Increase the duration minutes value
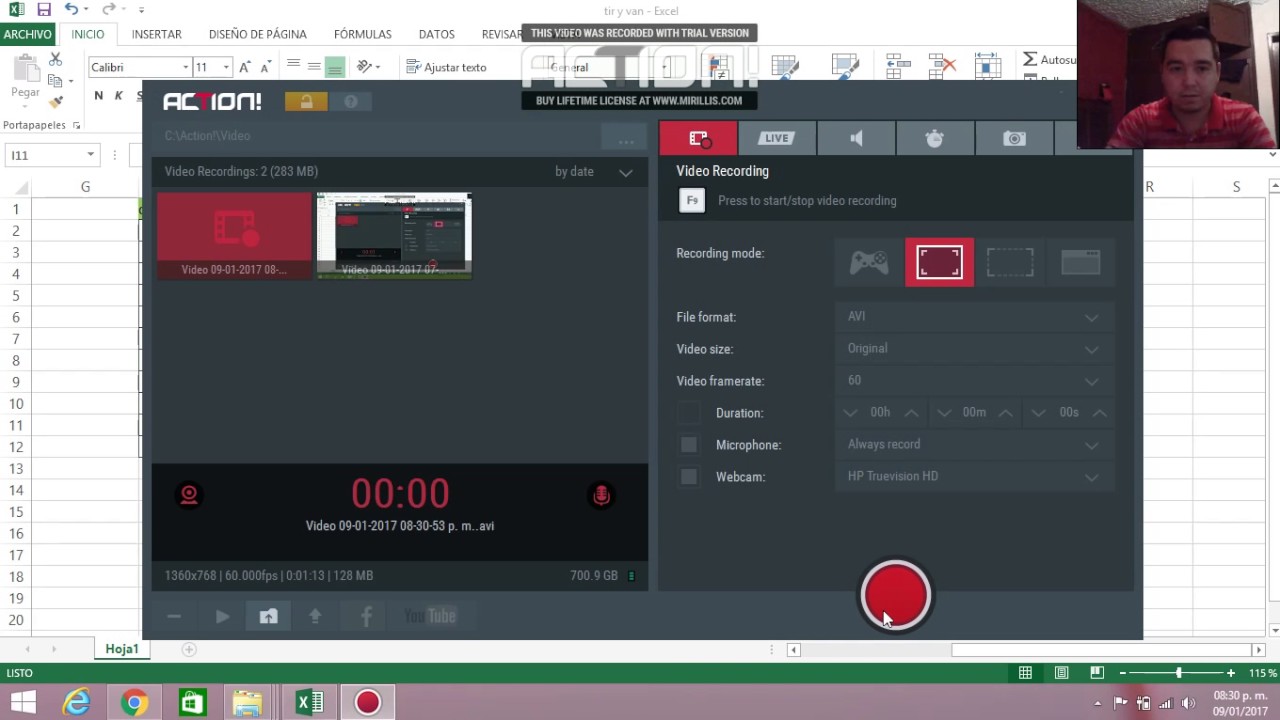Screen dimensions: 1280x720 [1005, 413]
